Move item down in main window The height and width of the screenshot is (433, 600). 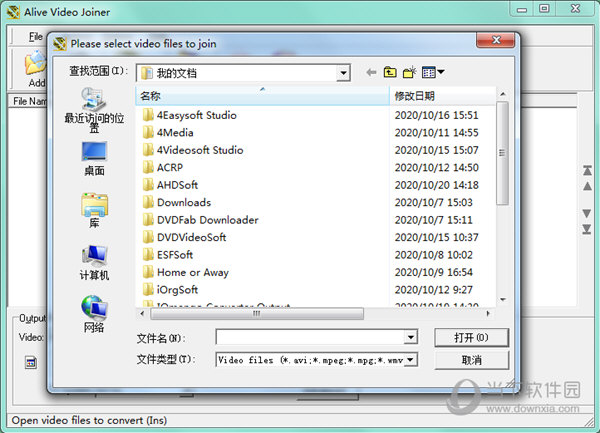(x=587, y=213)
